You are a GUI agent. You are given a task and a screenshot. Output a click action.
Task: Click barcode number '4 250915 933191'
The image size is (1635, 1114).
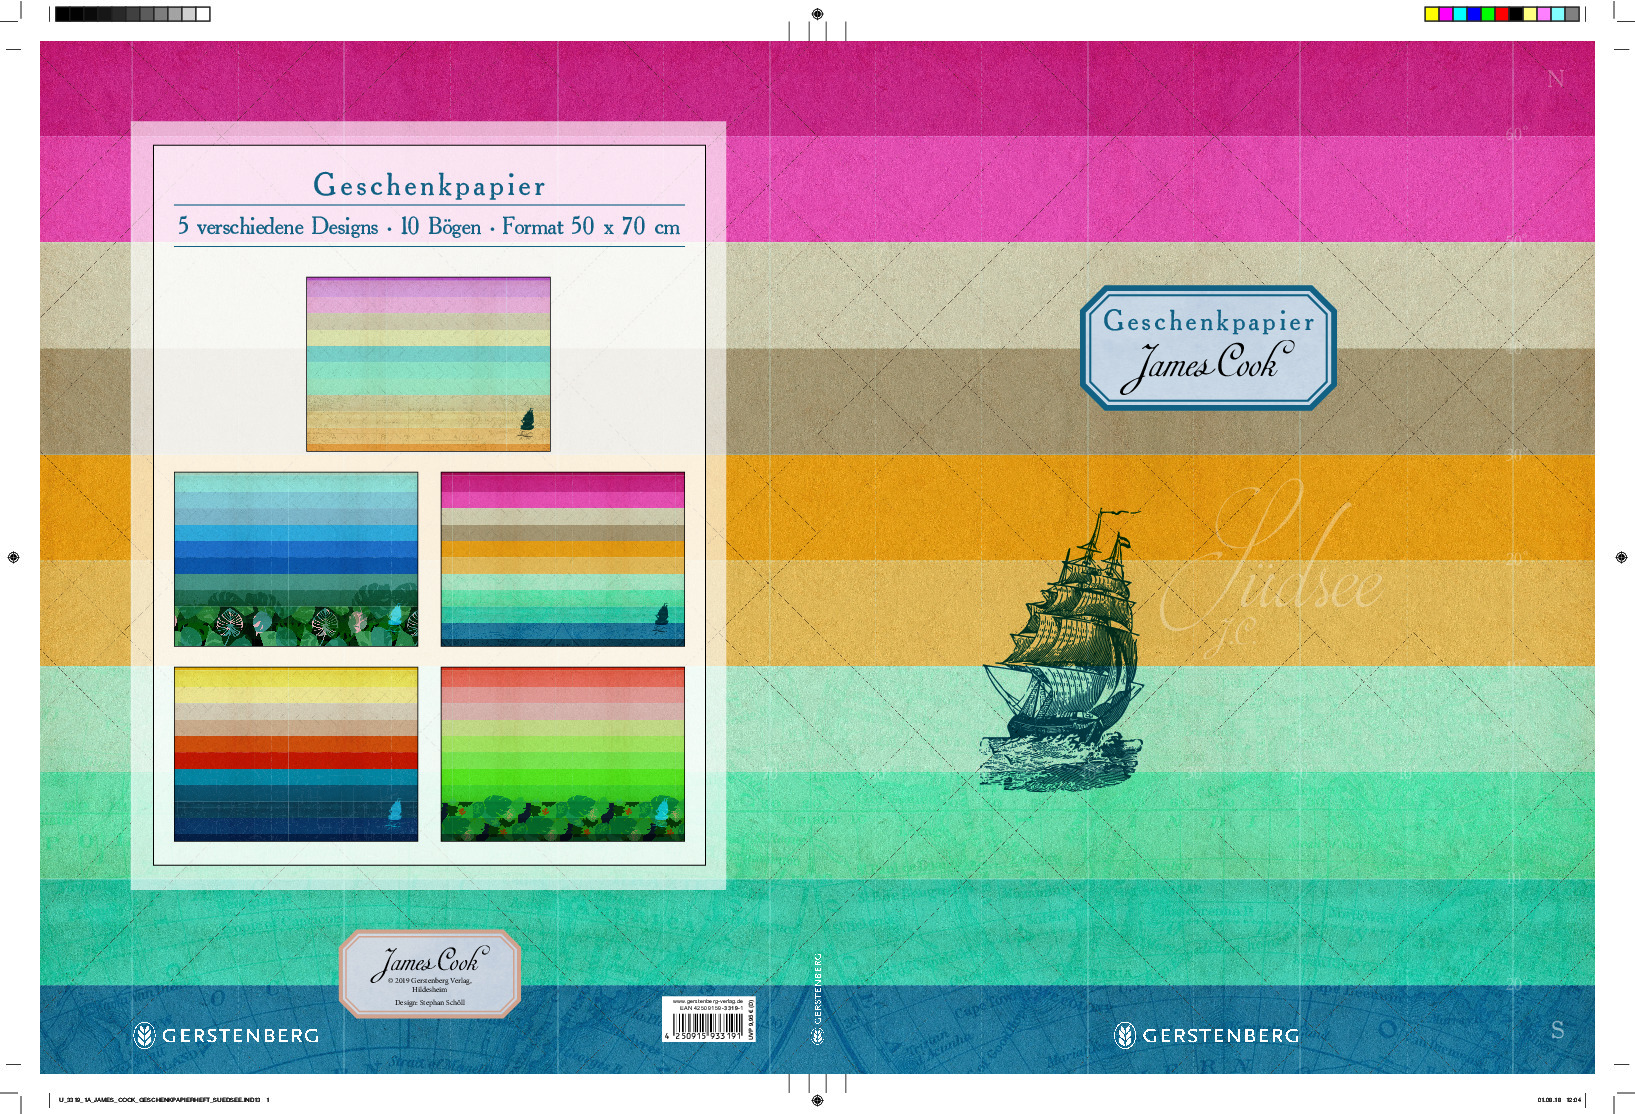click(704, 1037)
